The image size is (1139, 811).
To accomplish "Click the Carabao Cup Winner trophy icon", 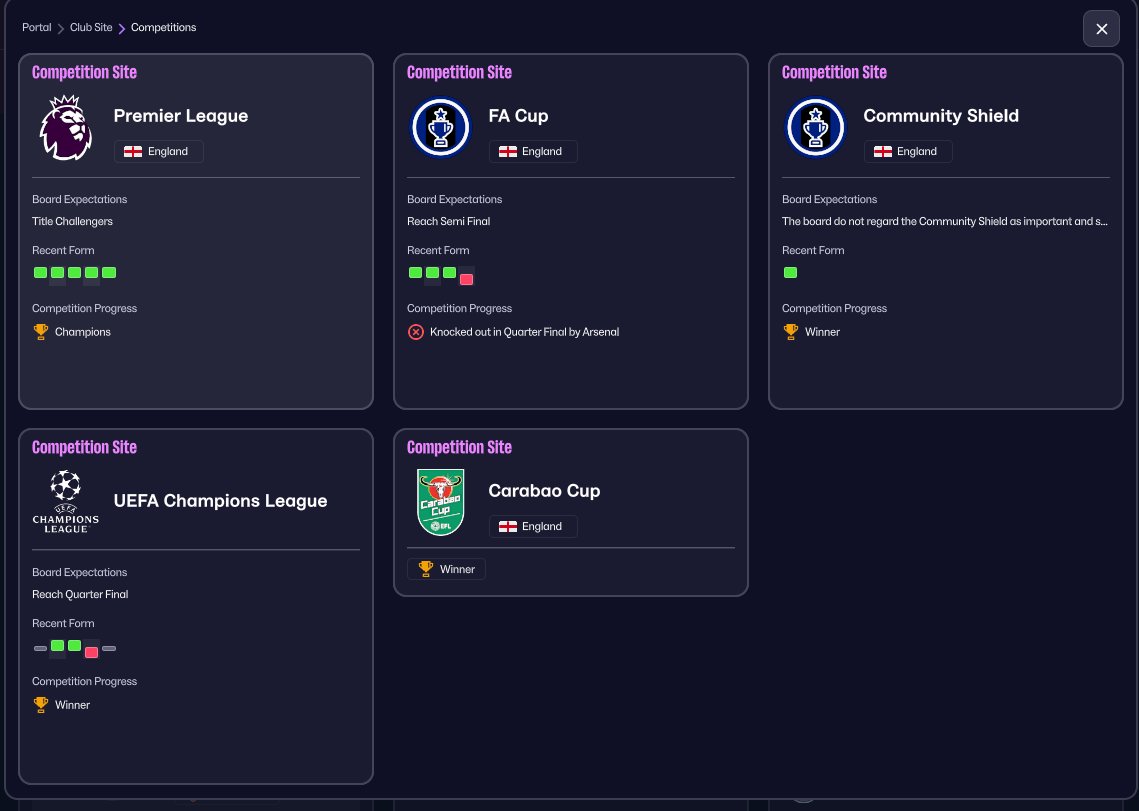I will [x=426, y=569].
